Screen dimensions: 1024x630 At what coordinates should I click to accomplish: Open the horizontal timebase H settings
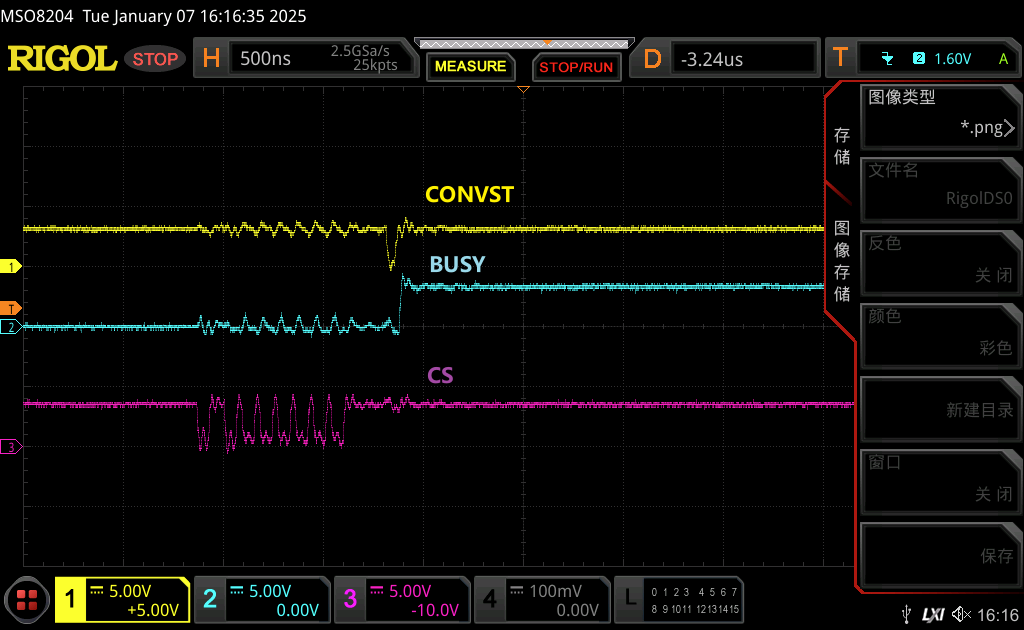tap(211, 59)
